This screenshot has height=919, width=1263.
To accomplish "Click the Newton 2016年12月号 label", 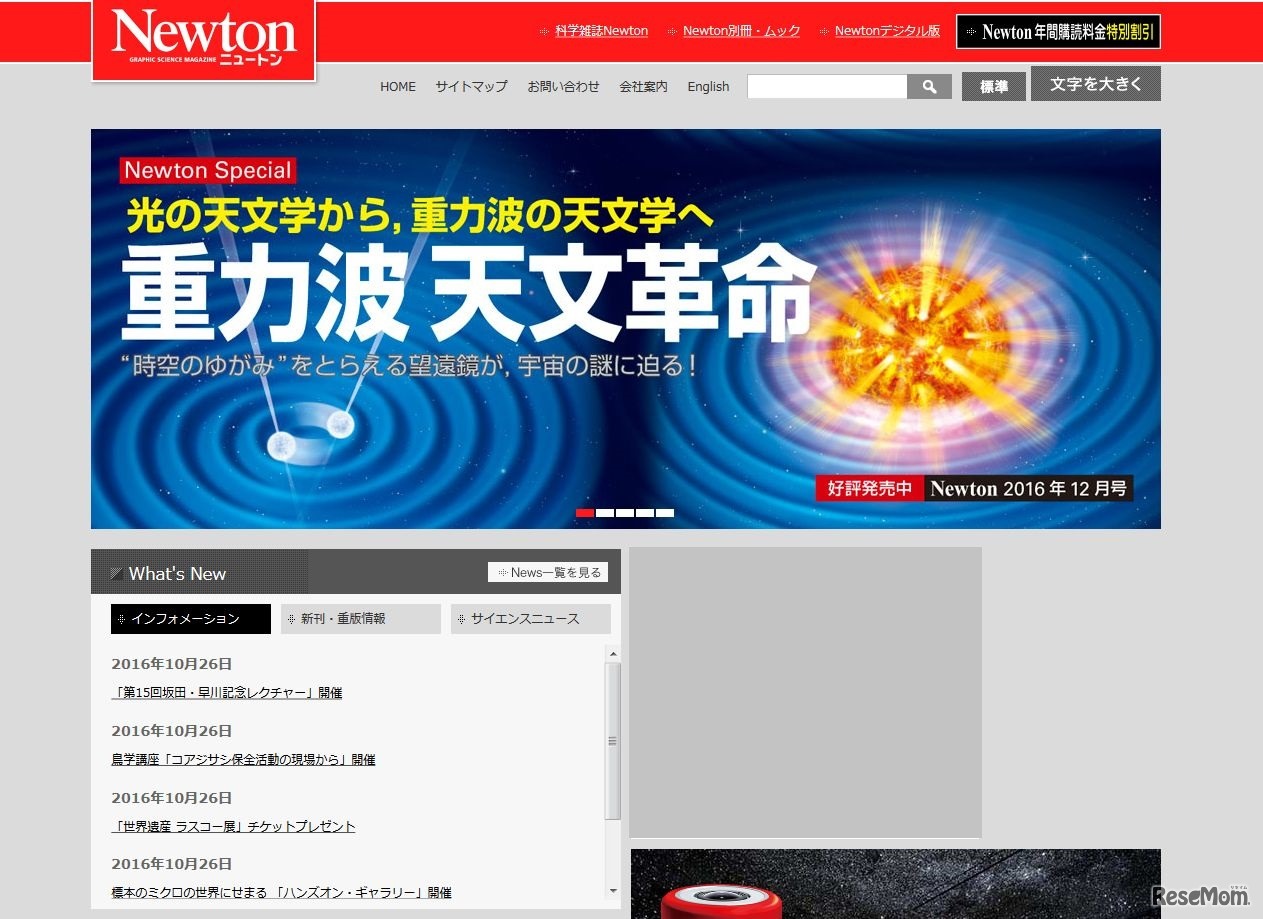I will coord(1029,489).
